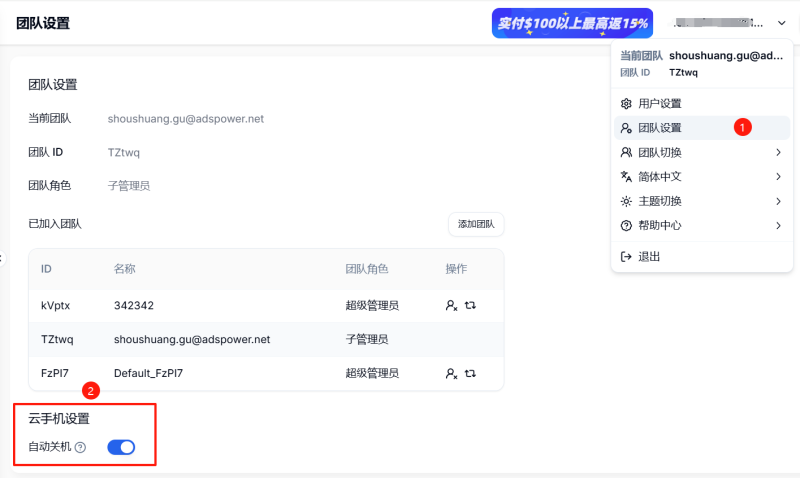This screenshot has height=478, width=800.
Task: Click the kVptx ID cell
Action: (x=55, y=306)
